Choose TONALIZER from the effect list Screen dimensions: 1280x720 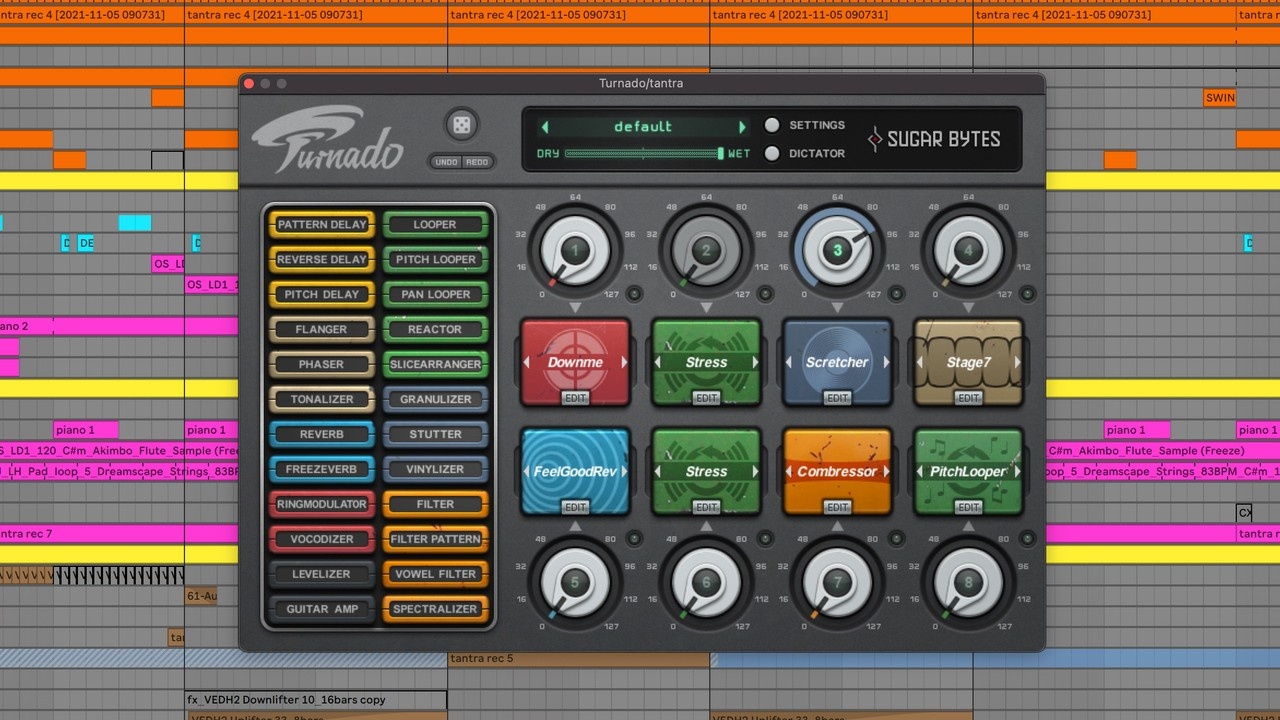pos(322,399)
